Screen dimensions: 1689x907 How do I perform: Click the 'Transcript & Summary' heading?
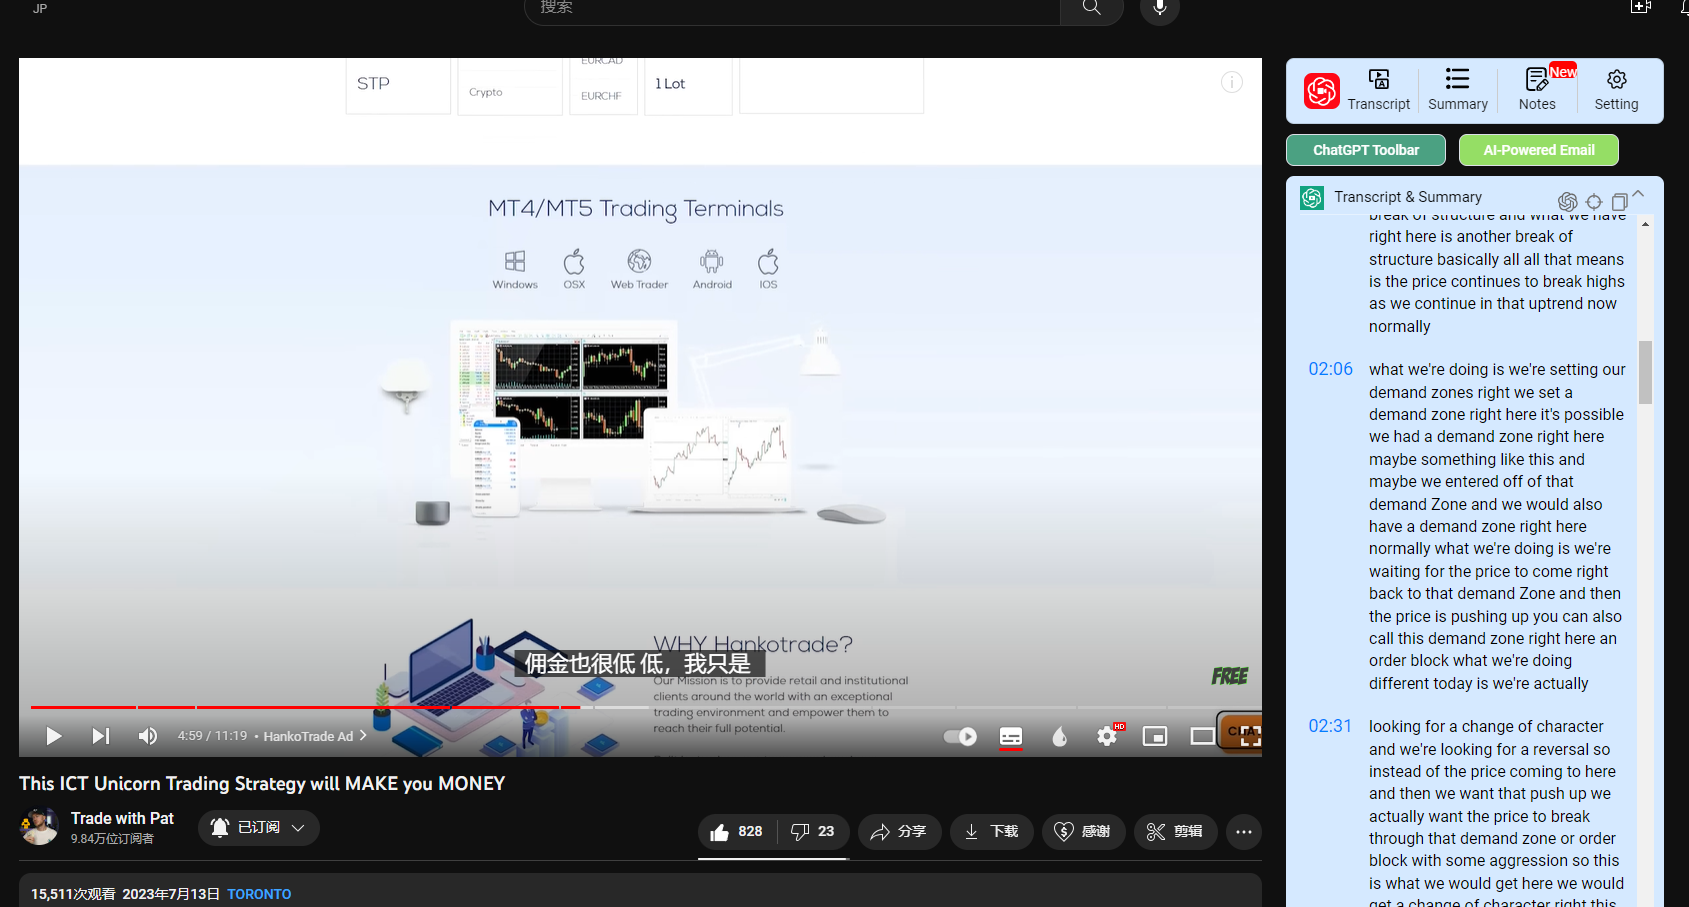point(1408,197)
